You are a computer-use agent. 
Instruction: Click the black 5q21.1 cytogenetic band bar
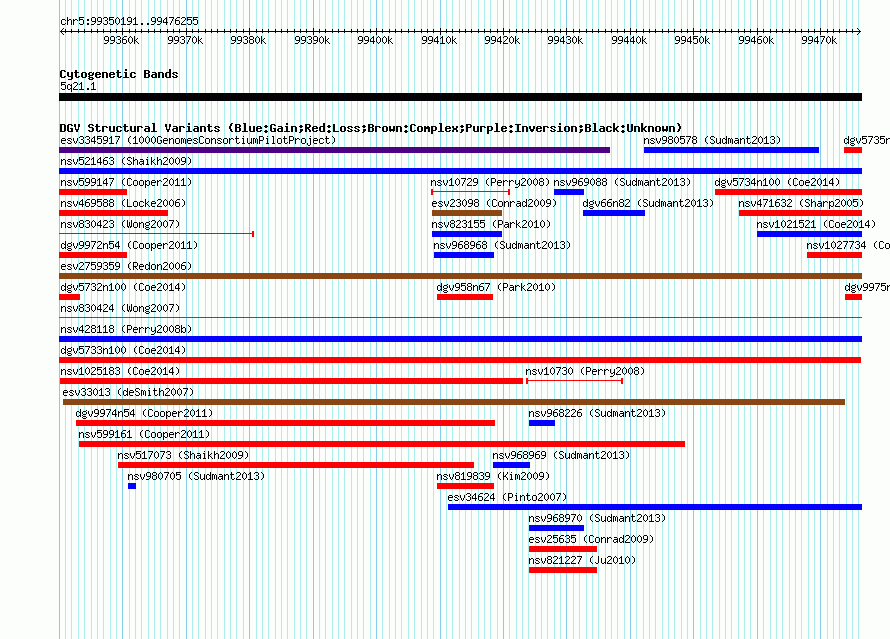460,97
